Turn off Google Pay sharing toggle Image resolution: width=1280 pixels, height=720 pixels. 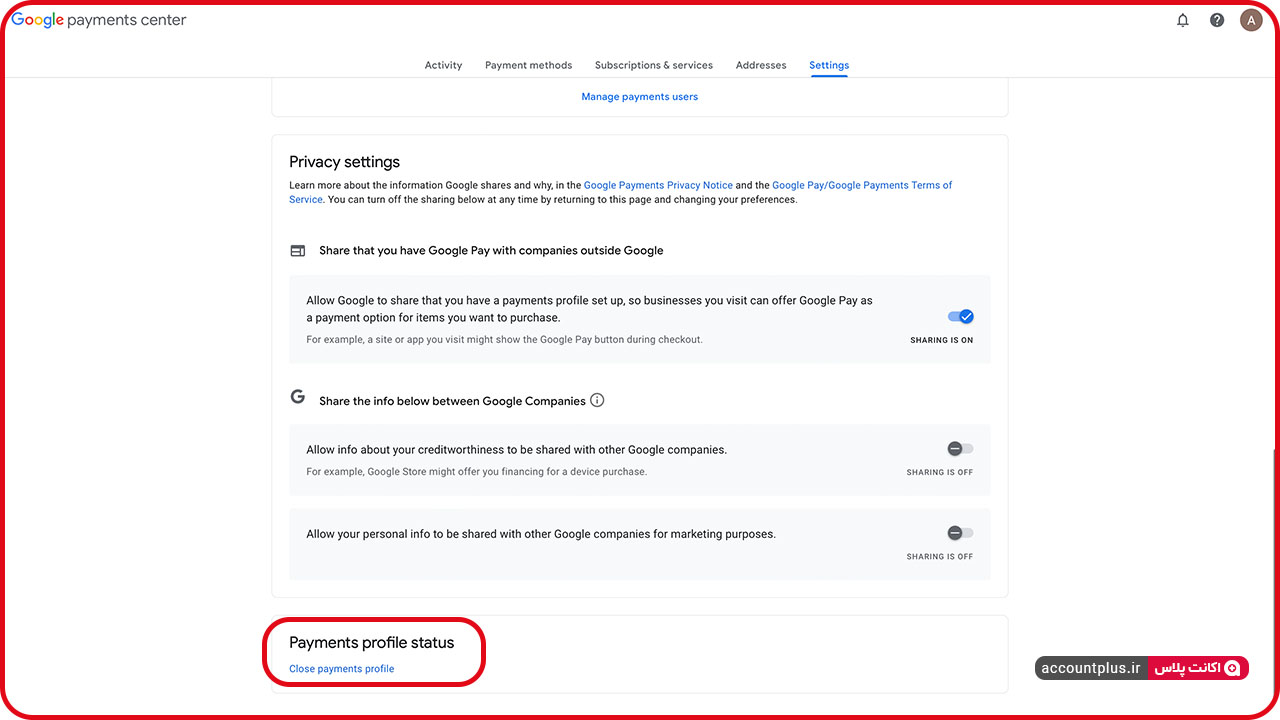click(960, 316)
